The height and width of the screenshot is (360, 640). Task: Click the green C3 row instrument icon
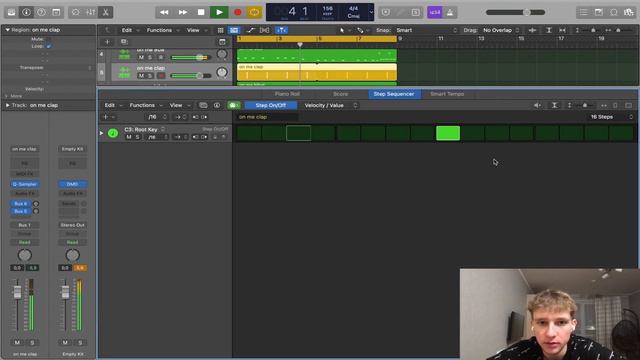click(113, 133)
